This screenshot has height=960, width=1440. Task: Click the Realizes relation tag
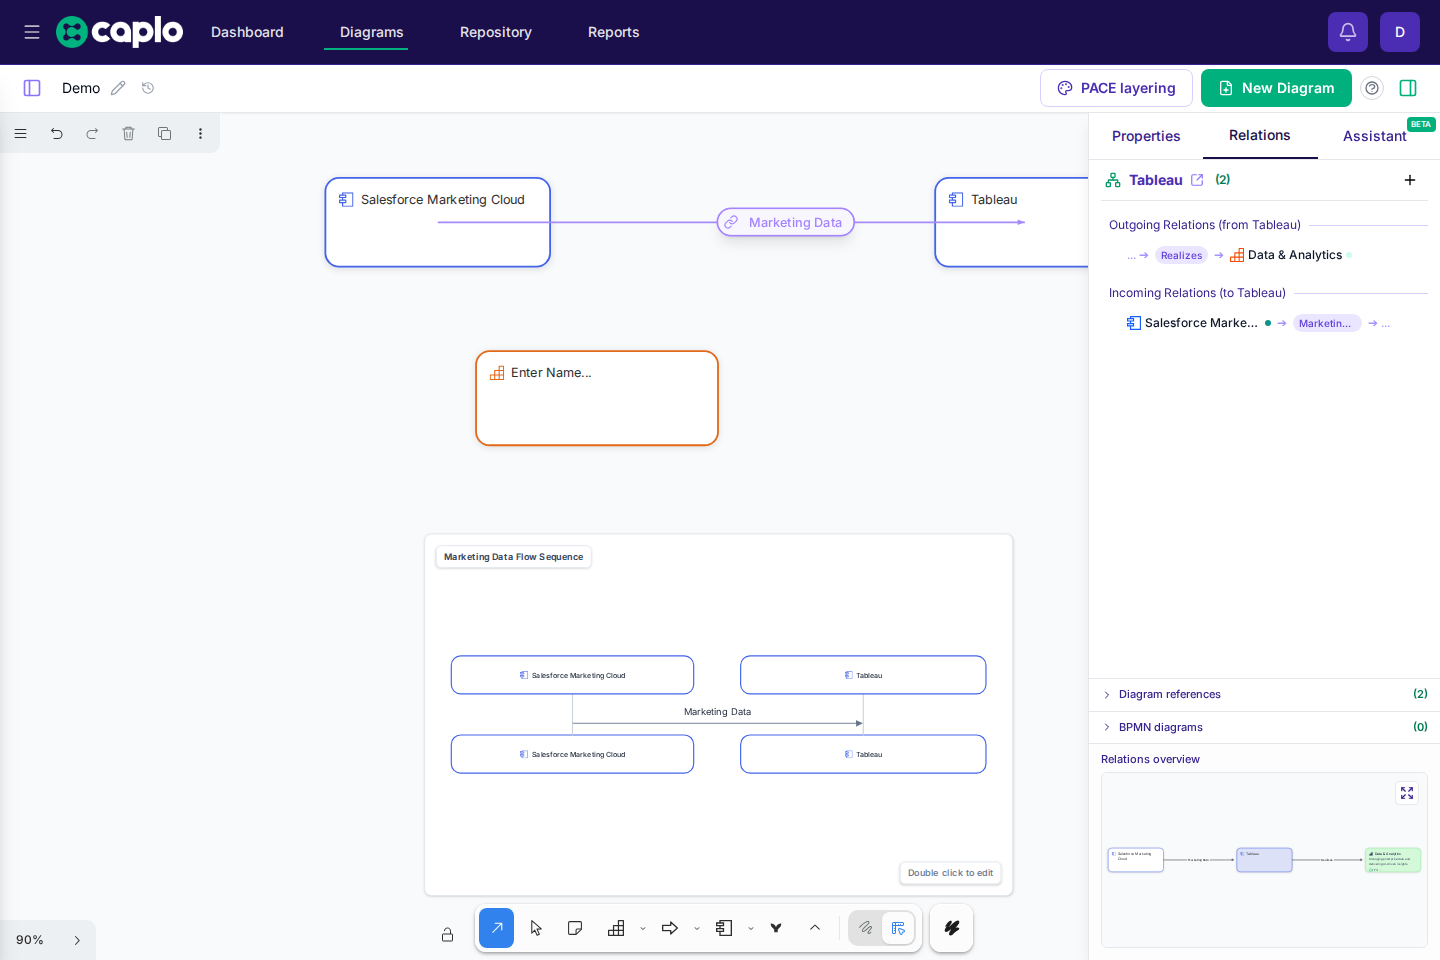pos(1181,255)
